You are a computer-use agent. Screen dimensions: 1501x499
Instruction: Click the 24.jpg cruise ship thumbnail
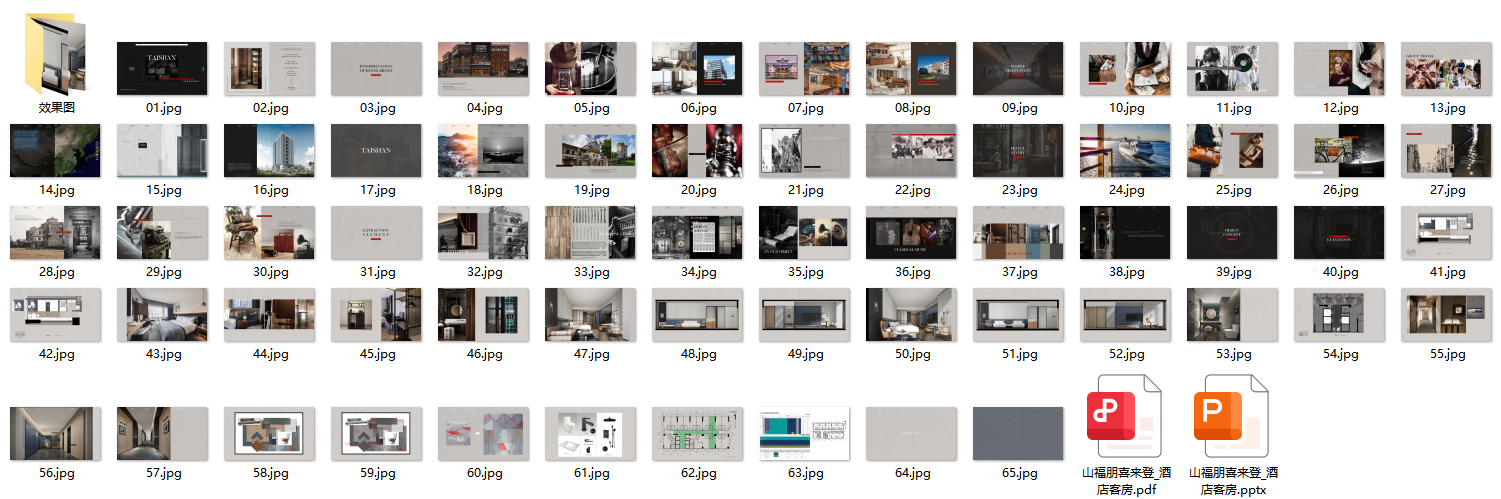pos(1125,151)
